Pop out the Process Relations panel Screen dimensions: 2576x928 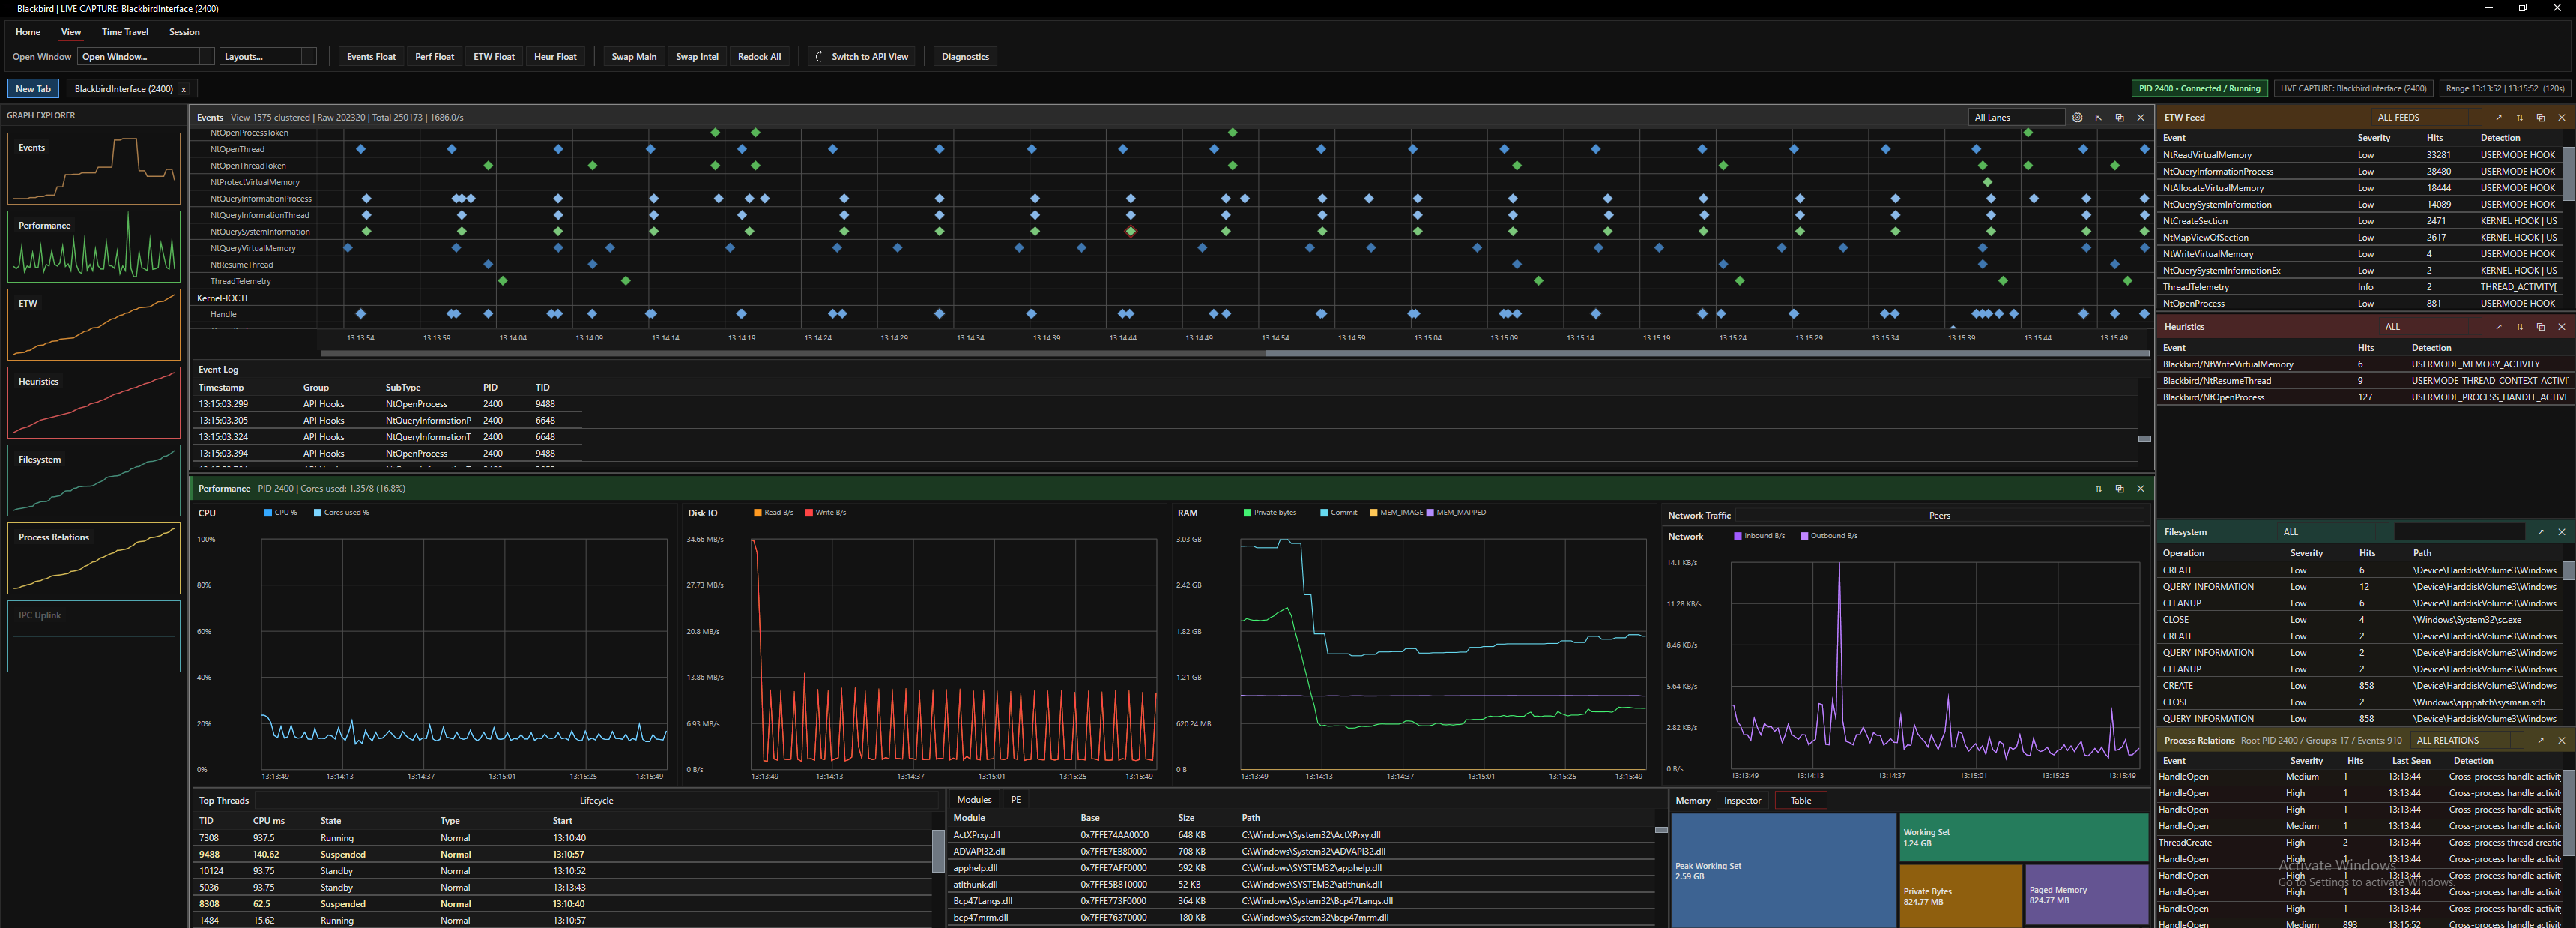point(2540,741)
